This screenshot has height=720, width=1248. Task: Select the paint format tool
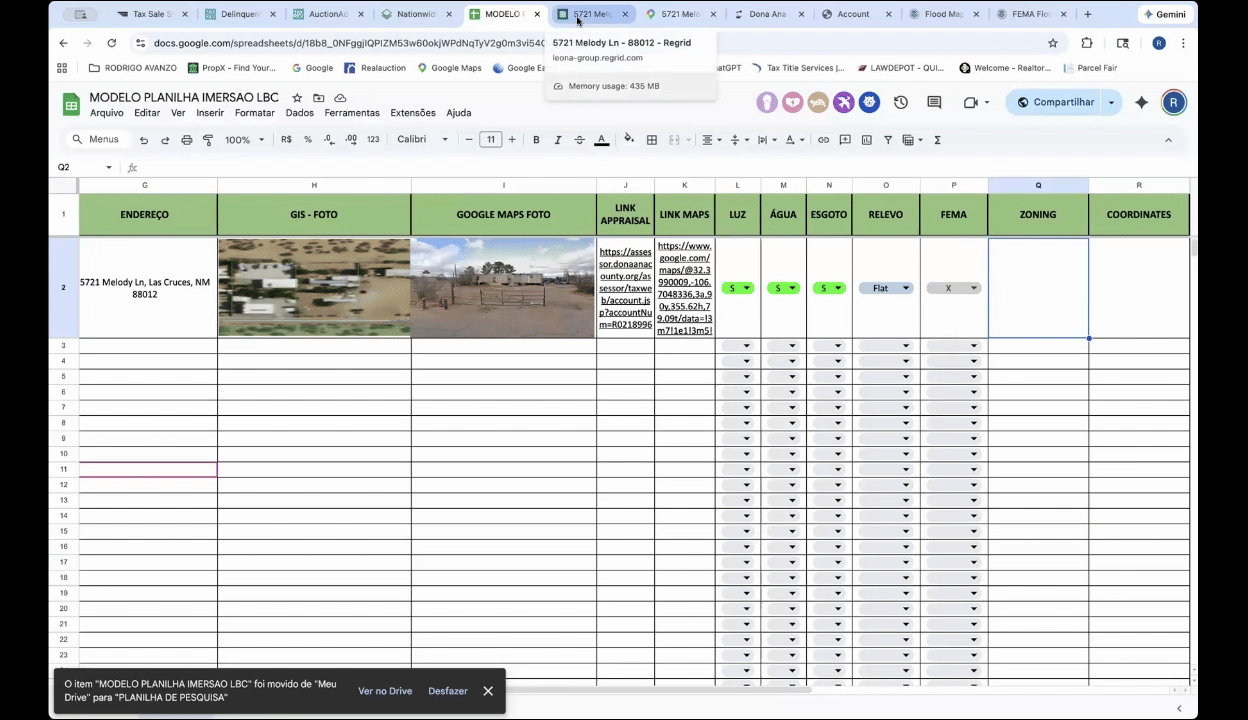pyautogui.click(x=208, y=140)
